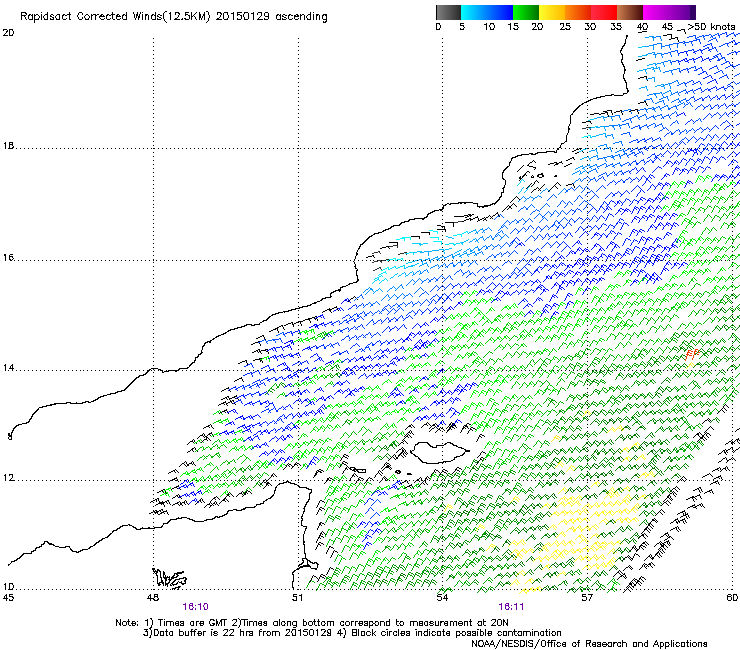Click the latitude label "18" on left axis
The height and width of the screenshot is (650, 740).
click(8, 146)
